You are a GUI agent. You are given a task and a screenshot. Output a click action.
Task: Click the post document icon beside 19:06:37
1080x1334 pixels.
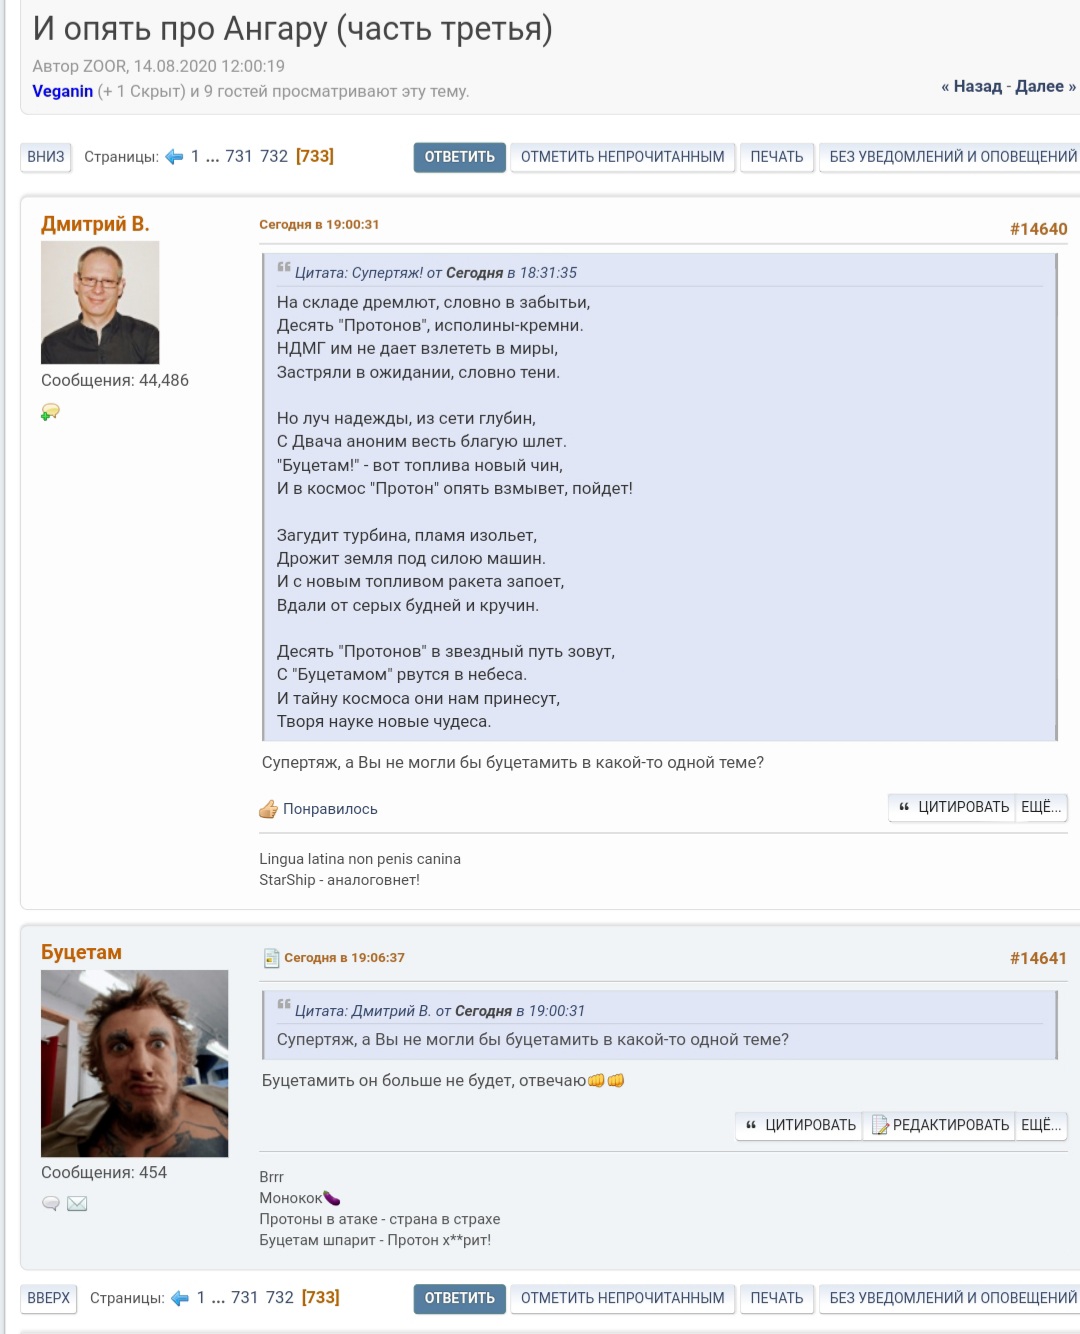pos(271,958)
